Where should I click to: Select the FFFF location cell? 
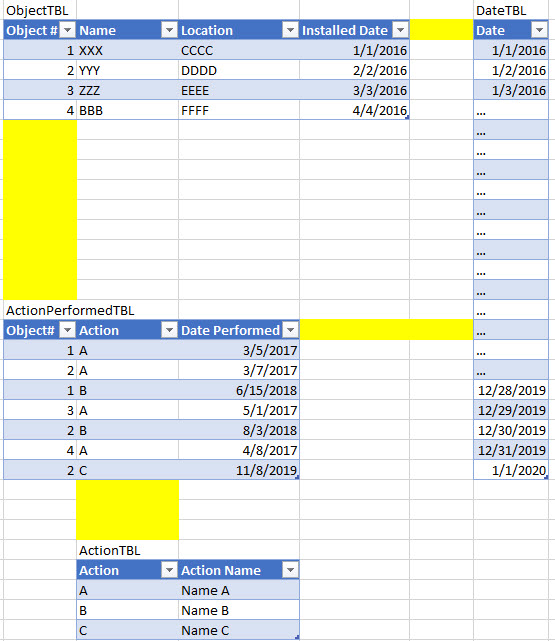click(x=239, y=110)
